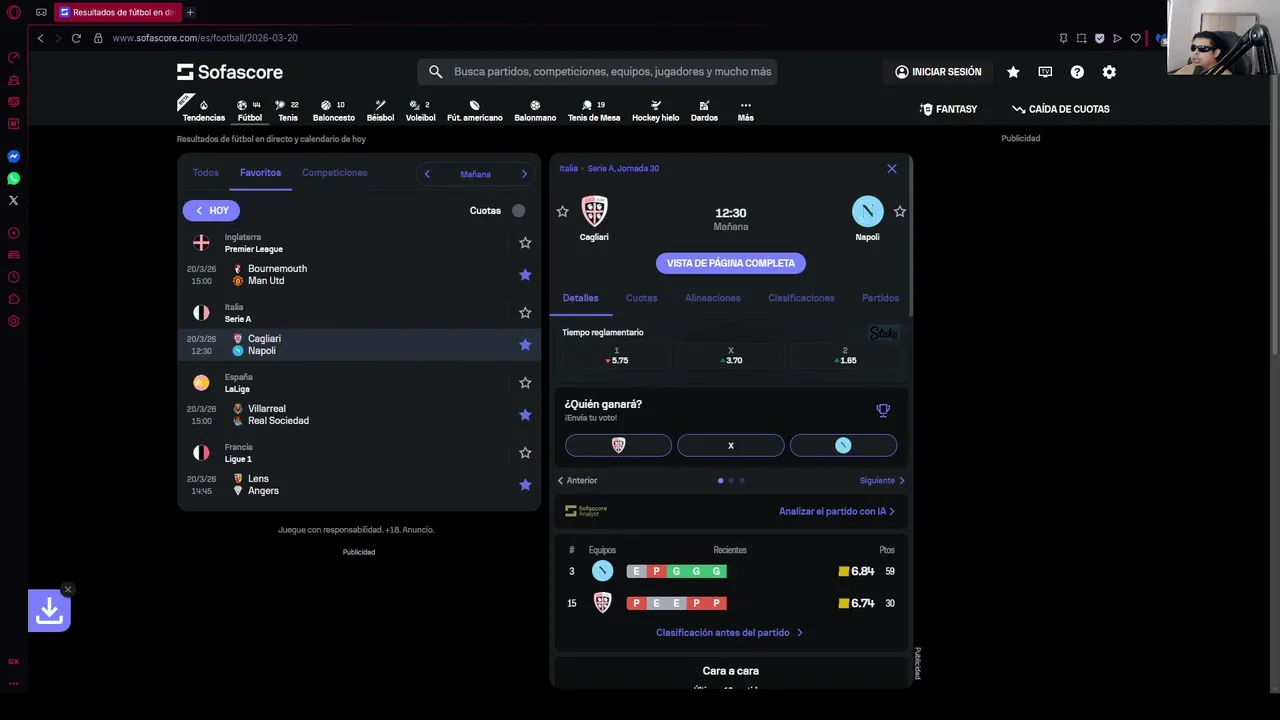Viewport: 1280px width, 720px height.
Task: Open the Voleibol sport icon
Action: coord(420,110)
